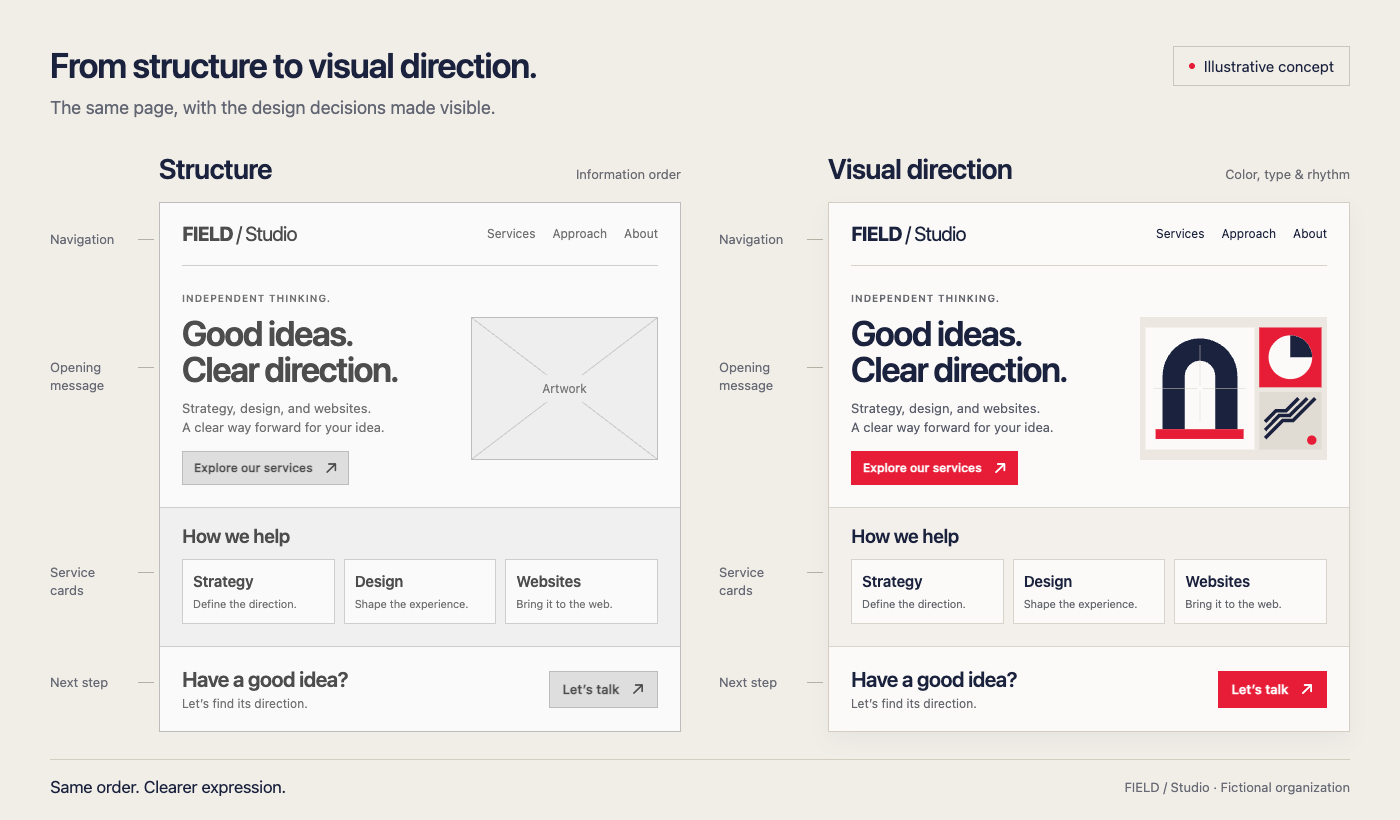The image size is (1400, 820).
Task: Open the Design card in the Structure wireframe
Action: [420, 591]
